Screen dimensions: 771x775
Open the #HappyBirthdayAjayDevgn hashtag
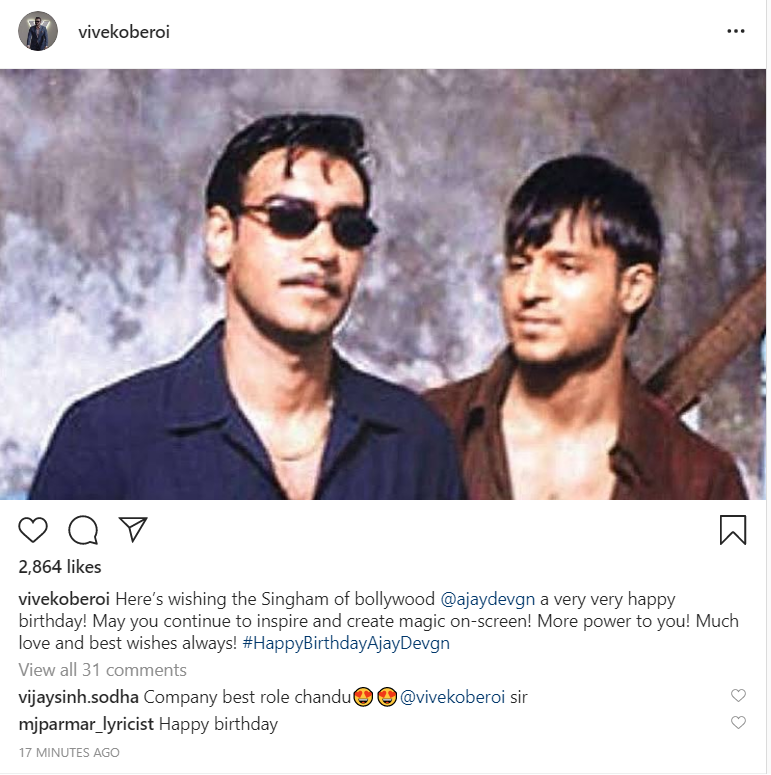click(346, 643)
